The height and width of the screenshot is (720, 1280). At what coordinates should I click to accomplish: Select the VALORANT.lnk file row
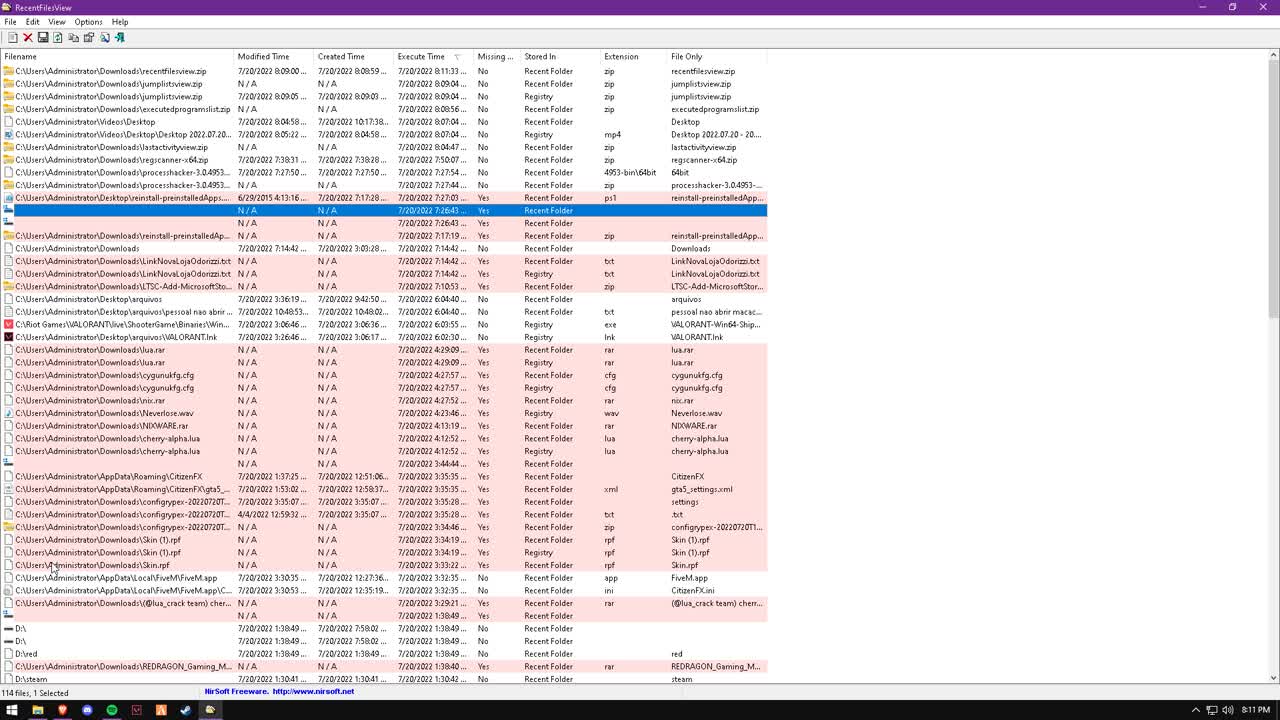[116, 337]
